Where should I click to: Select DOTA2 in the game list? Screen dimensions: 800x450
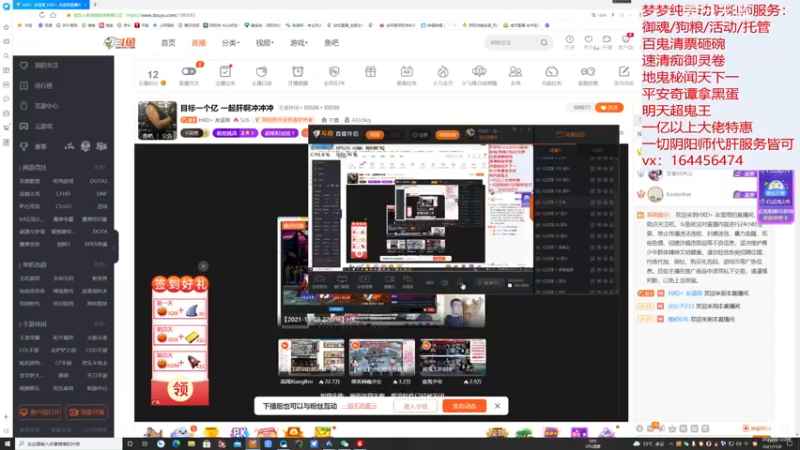98,181
